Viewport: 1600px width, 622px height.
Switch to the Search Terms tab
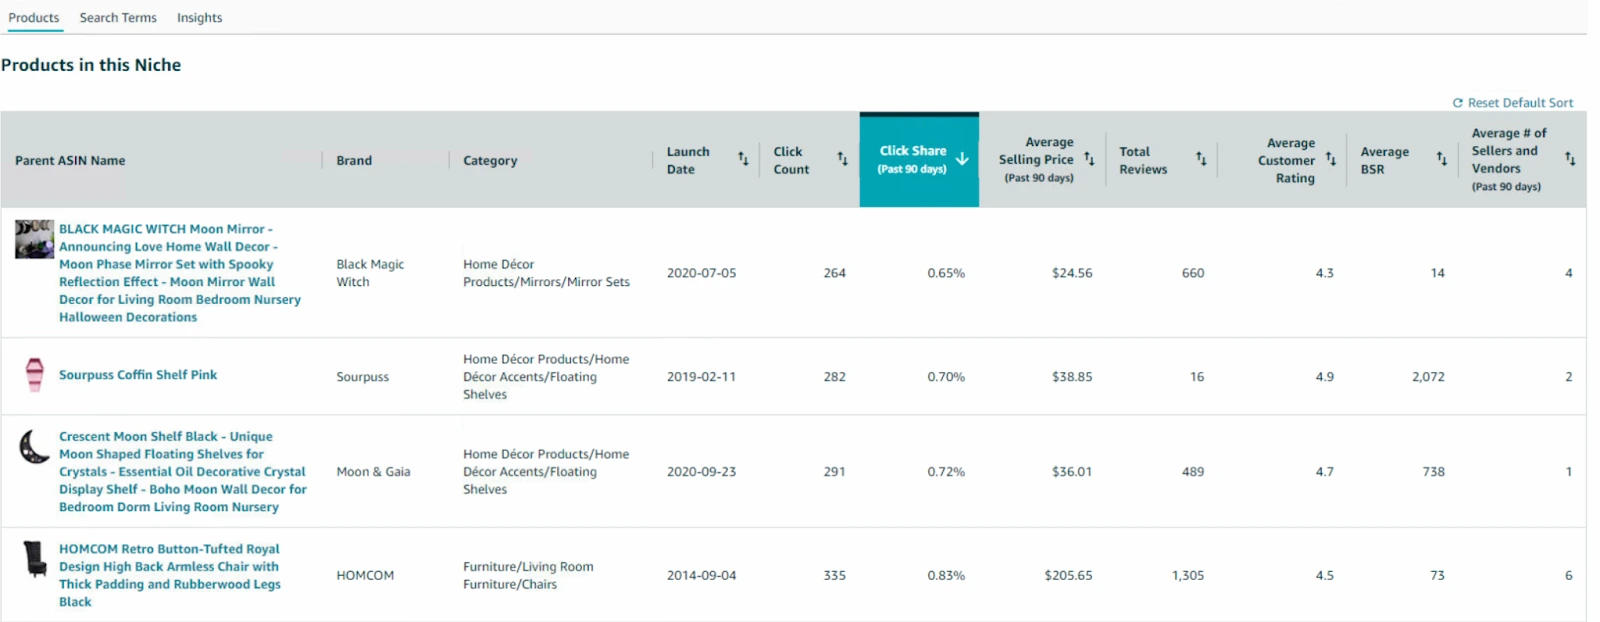point(118,18)
